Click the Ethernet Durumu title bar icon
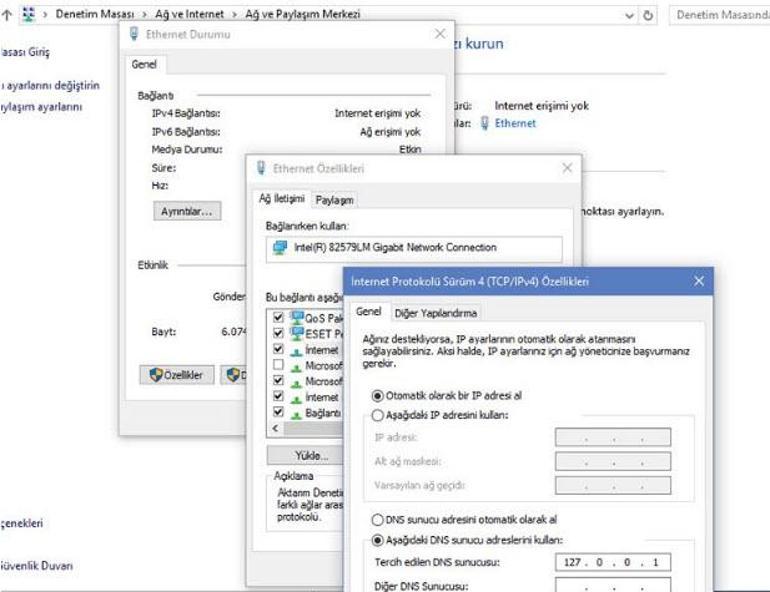 (134, 34)
